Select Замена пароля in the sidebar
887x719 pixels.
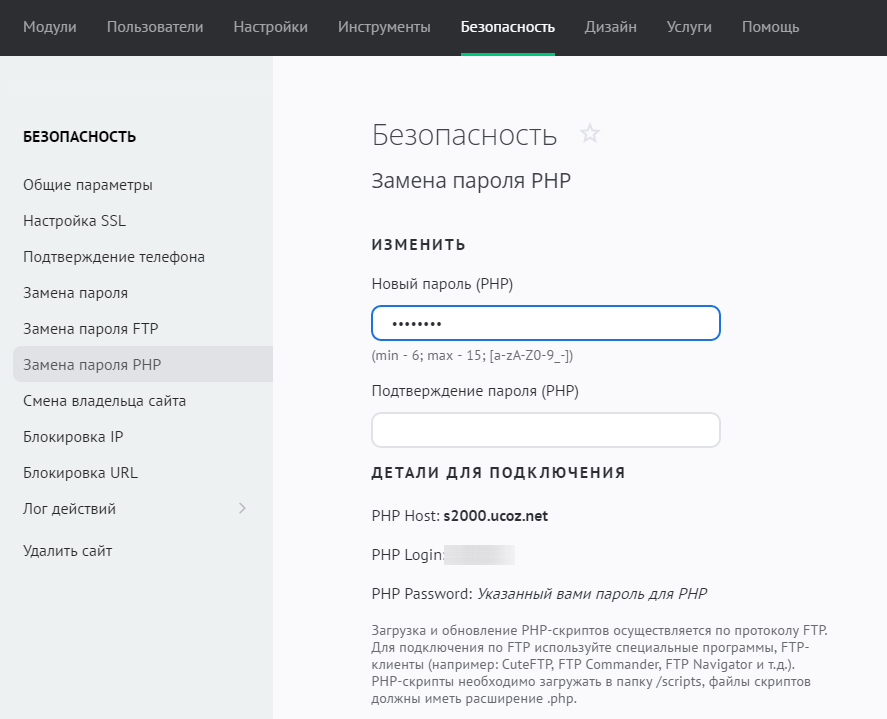pyautogui.click(x=75, y=293)
